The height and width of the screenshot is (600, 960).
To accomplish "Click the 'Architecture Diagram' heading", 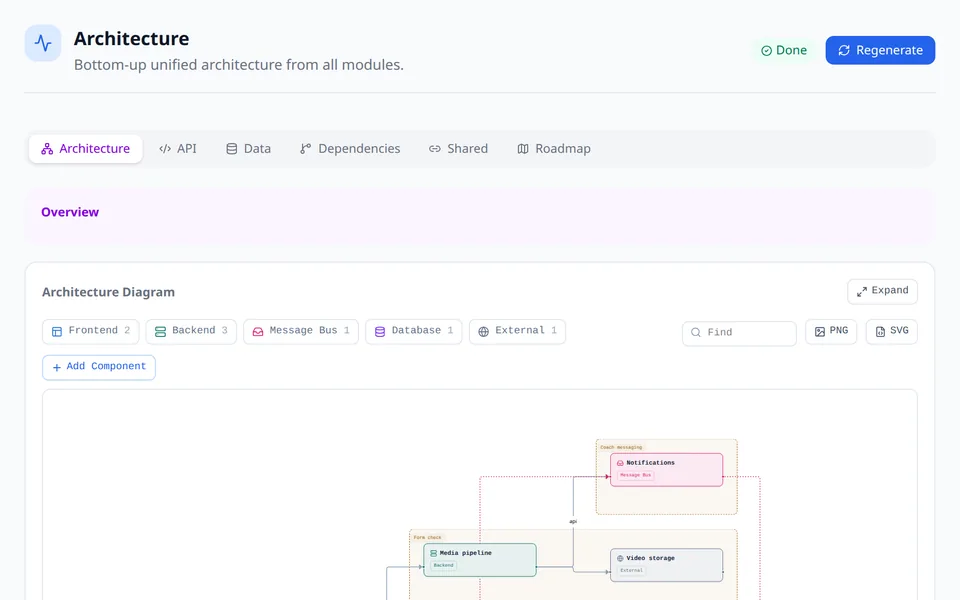I will click(108, 292).
